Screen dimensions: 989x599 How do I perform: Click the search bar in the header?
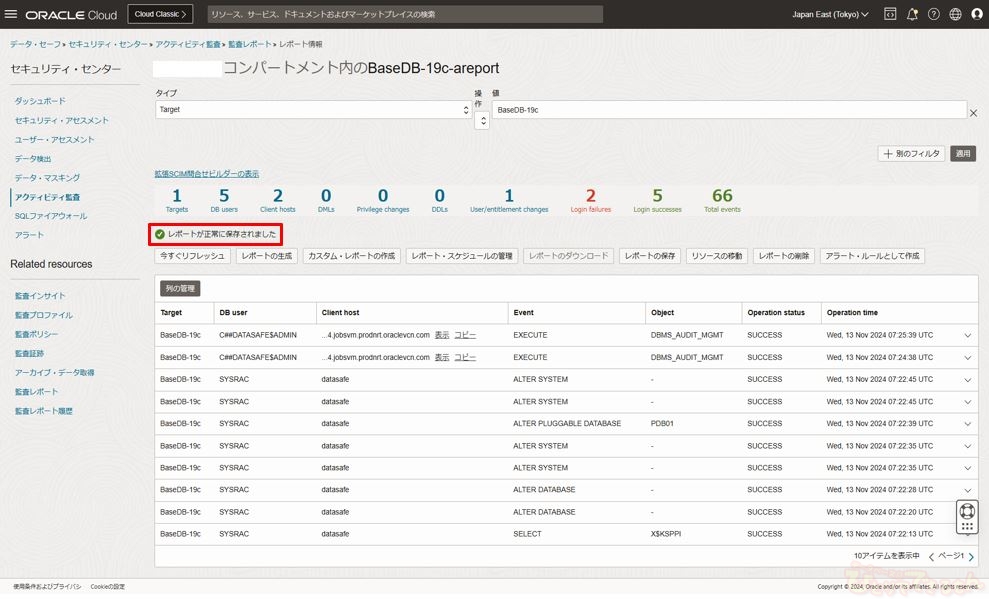pyautogui.click(x=405, y=15)
